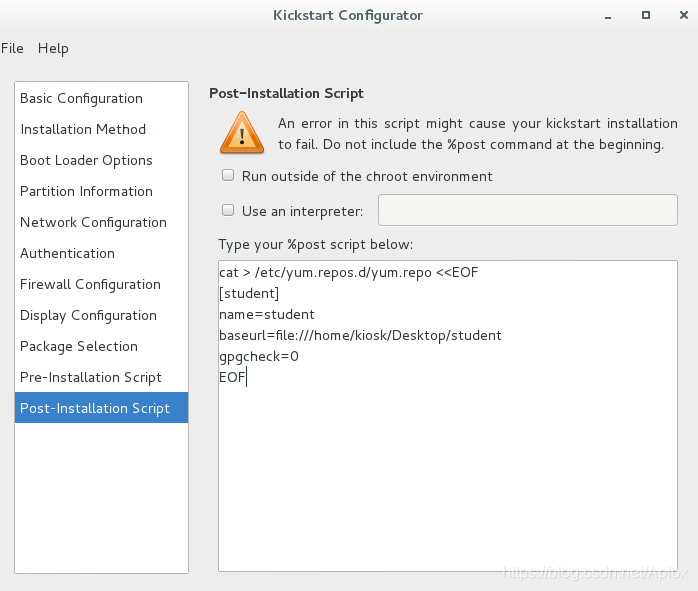698x591 pixels.
Task: Click the interpreter text field
Action: coord(528,210)
